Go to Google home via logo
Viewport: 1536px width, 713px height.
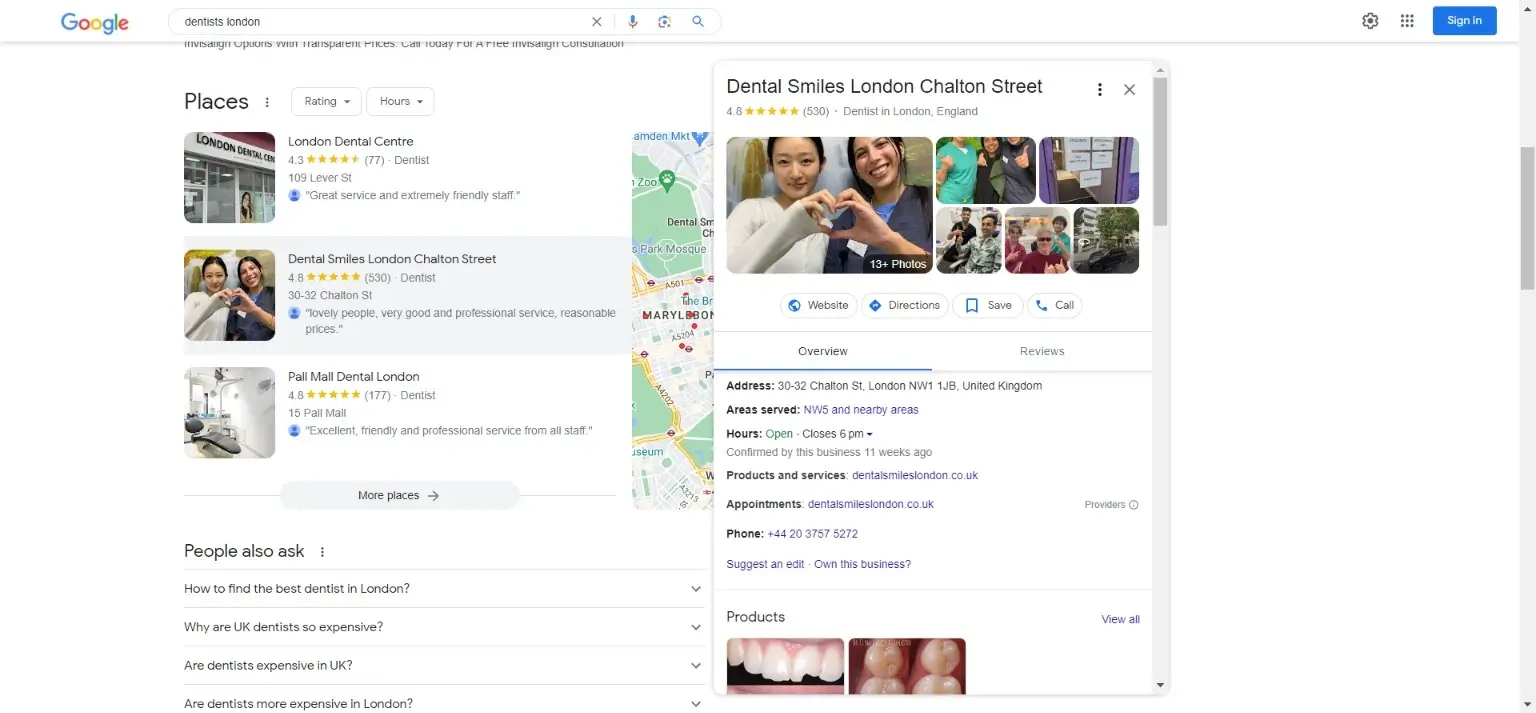(x=95, y=22)
